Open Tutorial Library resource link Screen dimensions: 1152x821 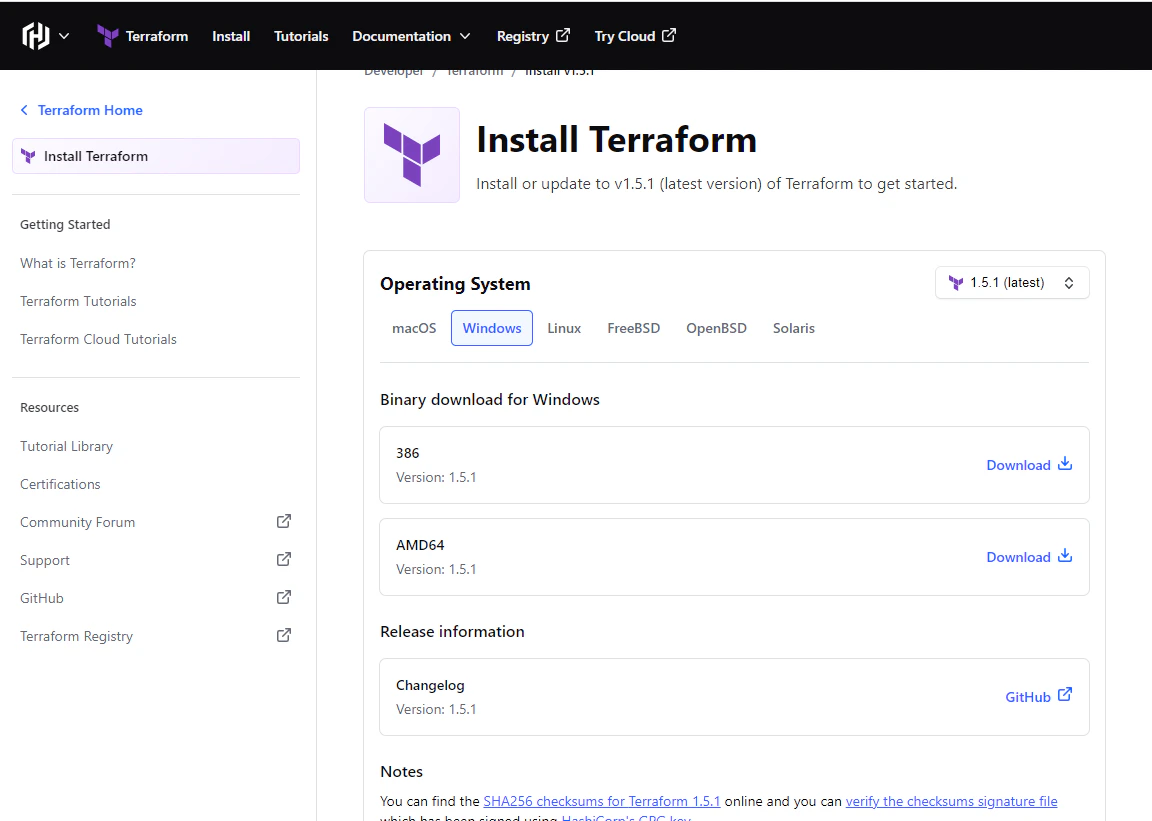click(66, 446)
